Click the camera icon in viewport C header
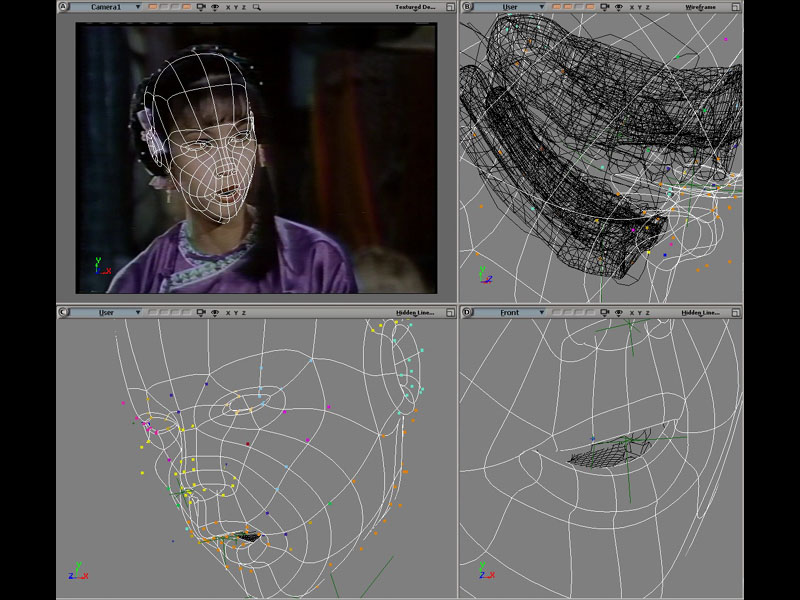800x600 pixels. 201,313
